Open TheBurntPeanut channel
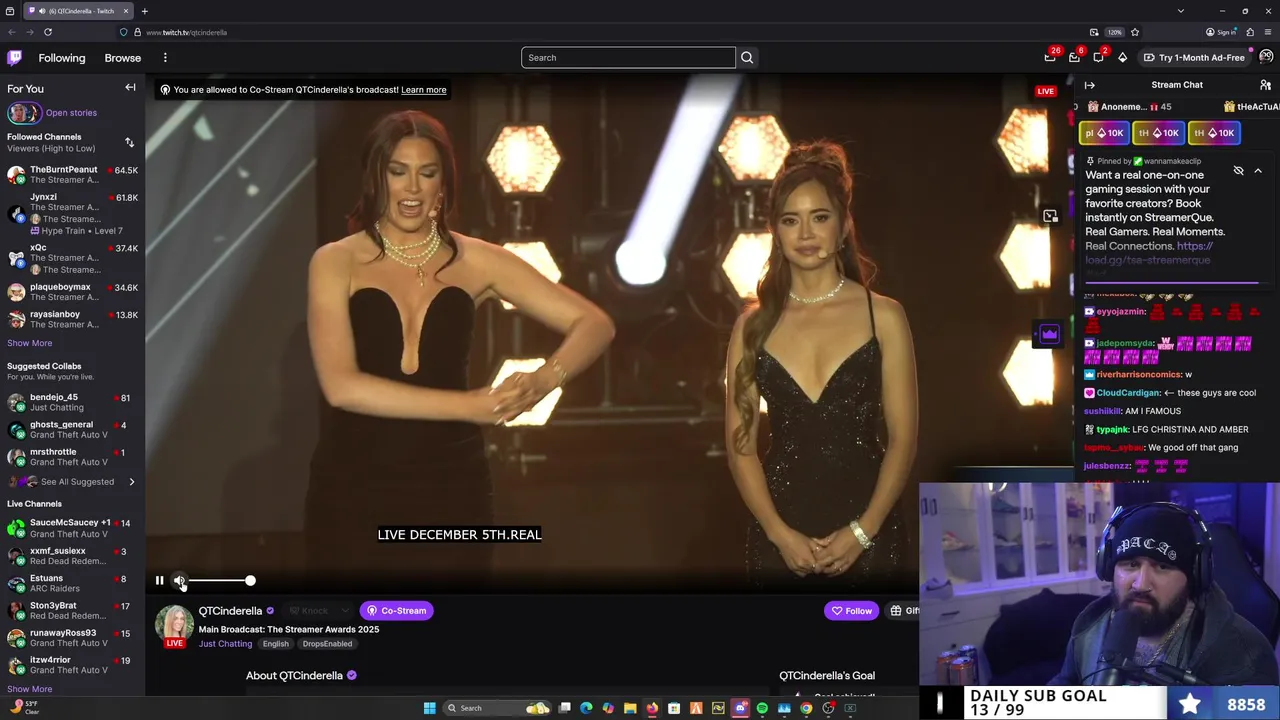 pos(72,175)
